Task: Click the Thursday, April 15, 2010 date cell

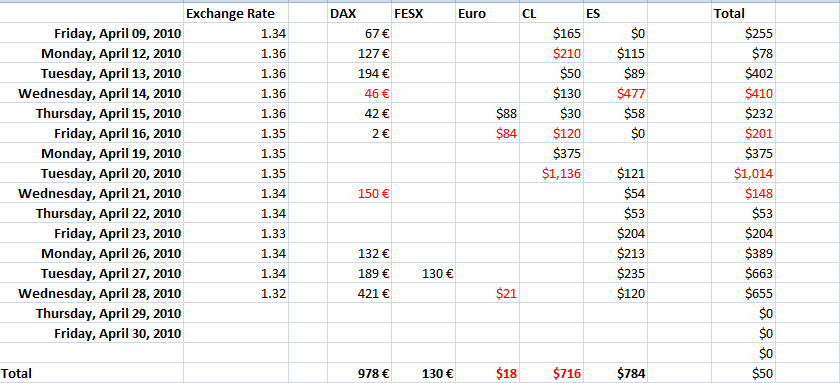Action: [x=92, y=114]
